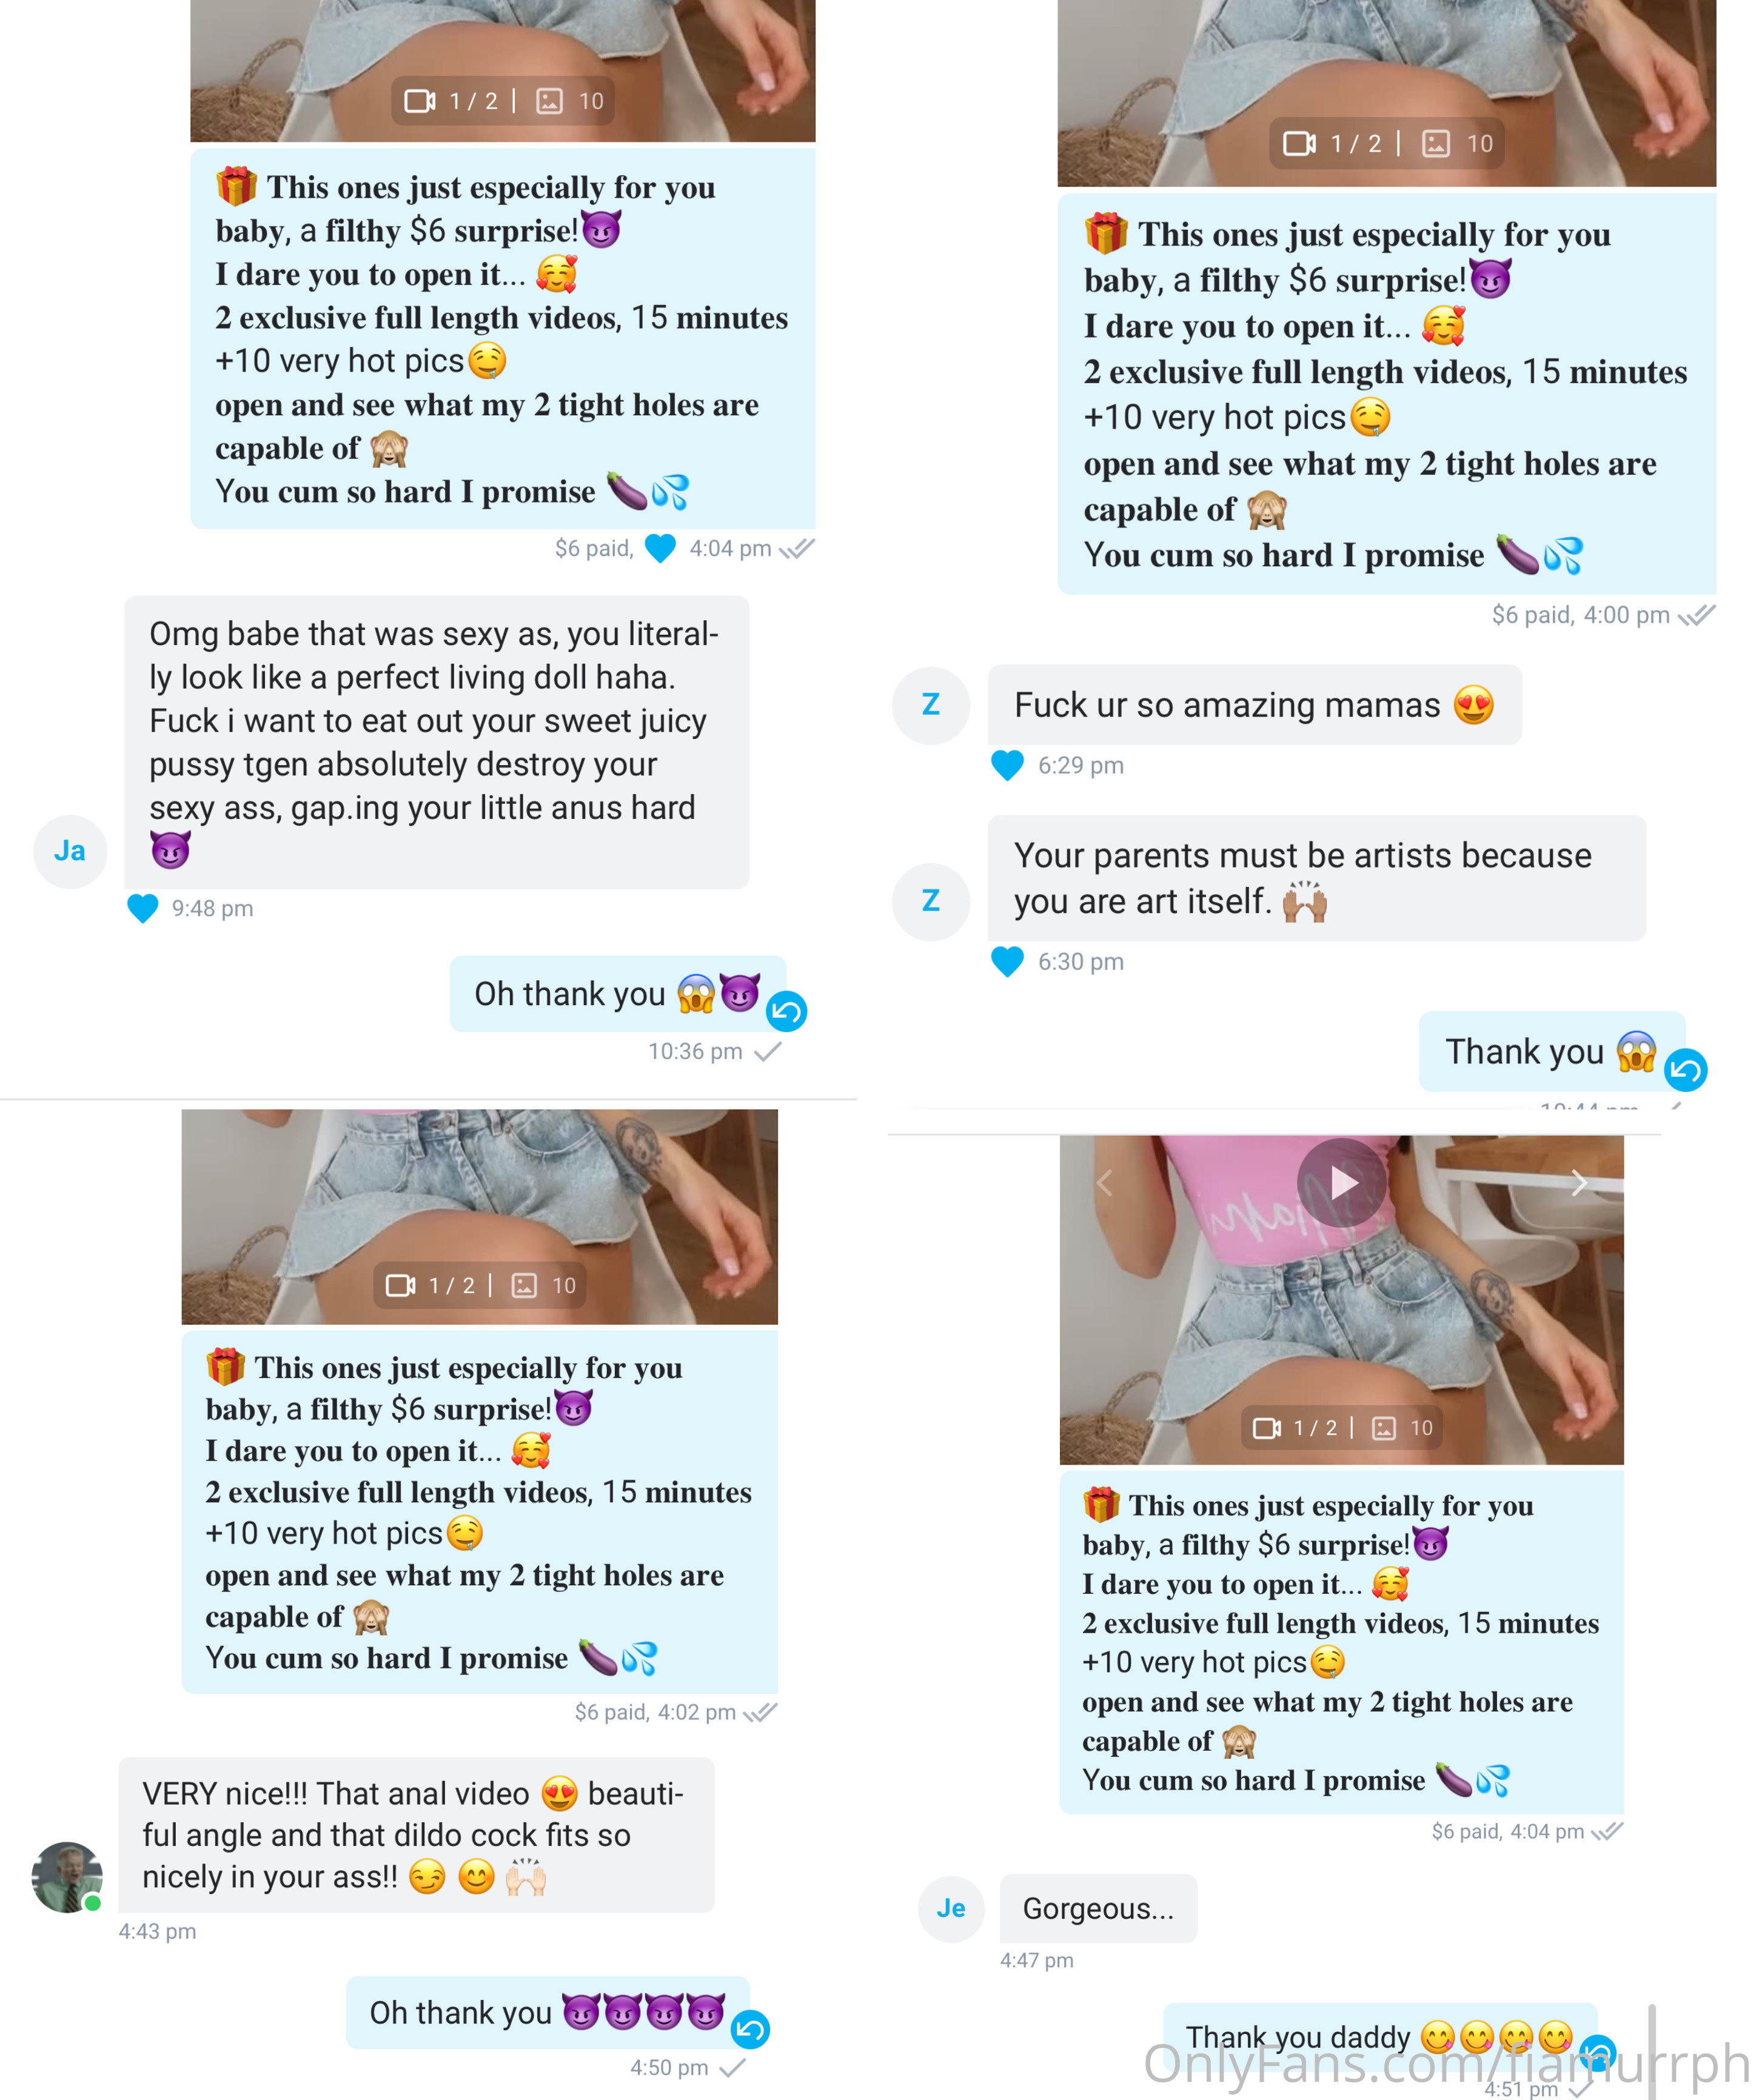Go to previous media with left chevron

[x=1105, y=1183]
